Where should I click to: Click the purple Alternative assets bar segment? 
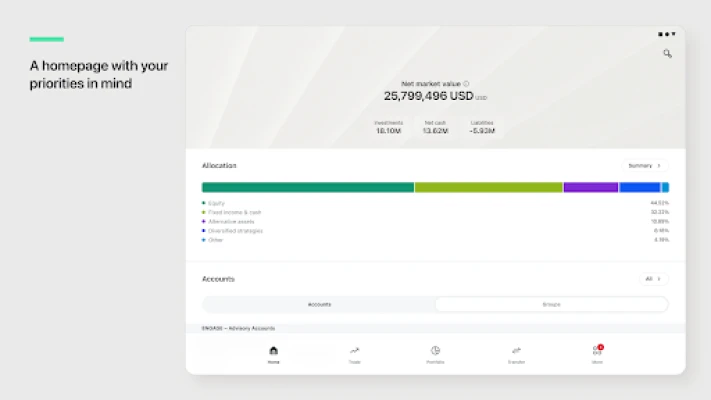pyautogui.click(x=591, y=187)
